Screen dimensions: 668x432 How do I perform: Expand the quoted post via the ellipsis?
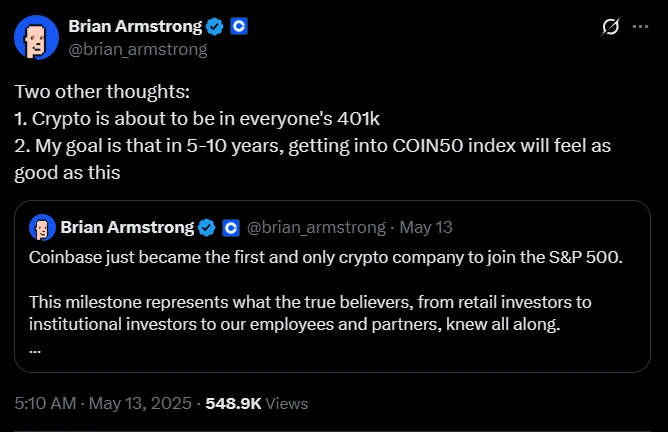tap(35, 351)
